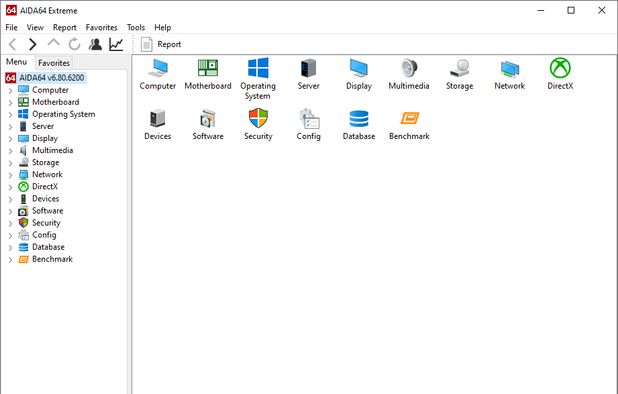The height and width of the screenshot is (394, 618).
Task: Expand the Devices tree node
Action: (11, 199)
